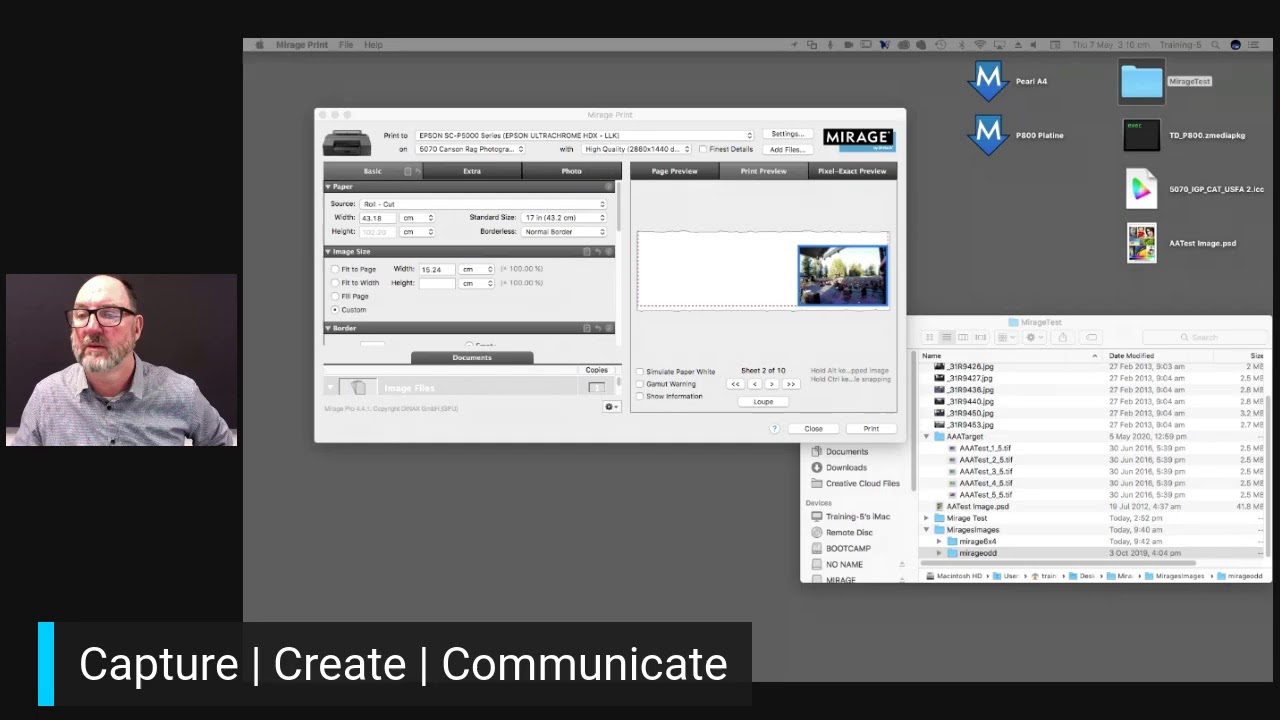
Task: Click the Settings... button
Action: [x=788, y=134]
